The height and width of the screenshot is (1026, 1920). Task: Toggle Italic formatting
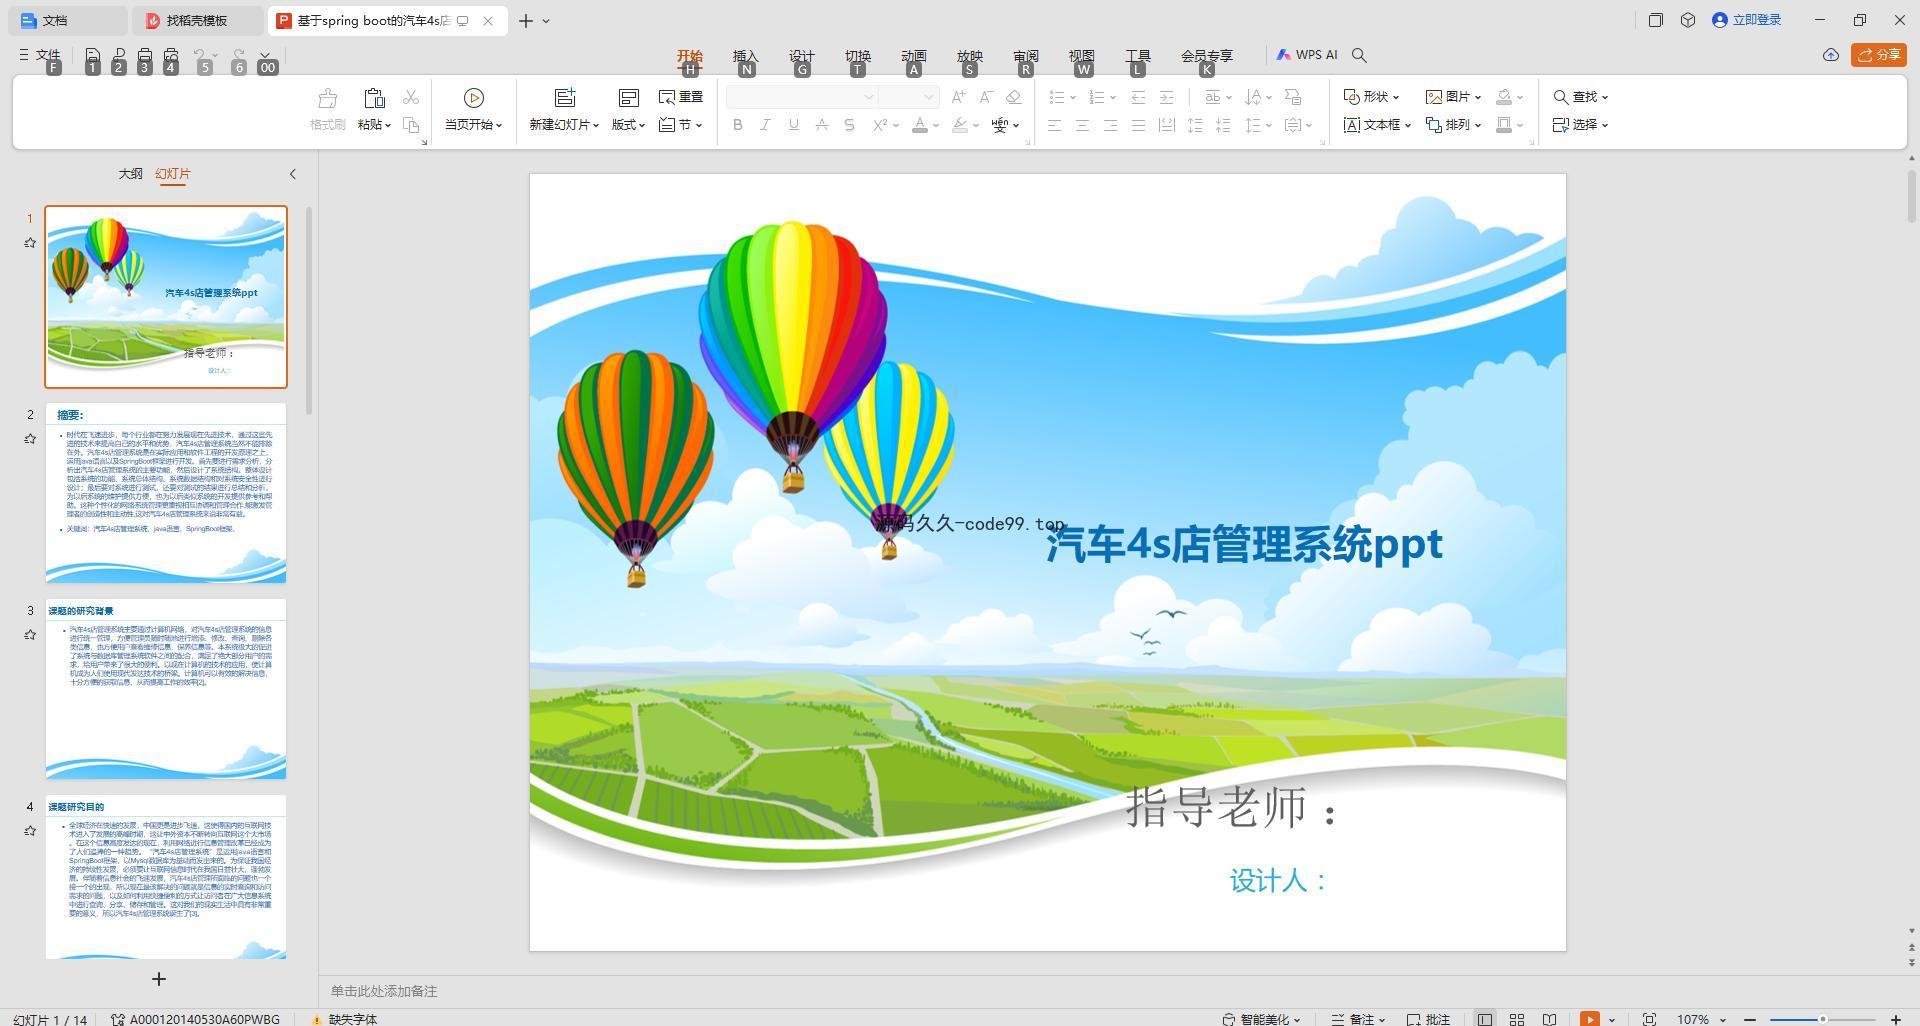(x=765, y=125)
